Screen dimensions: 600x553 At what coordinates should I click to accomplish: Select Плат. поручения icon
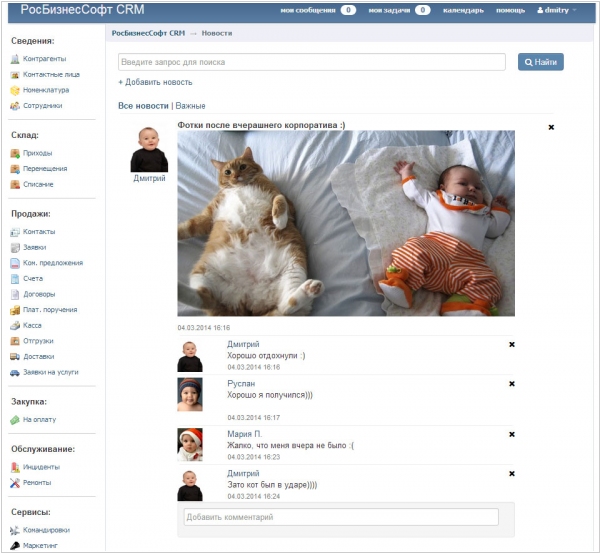coord(15,310)
